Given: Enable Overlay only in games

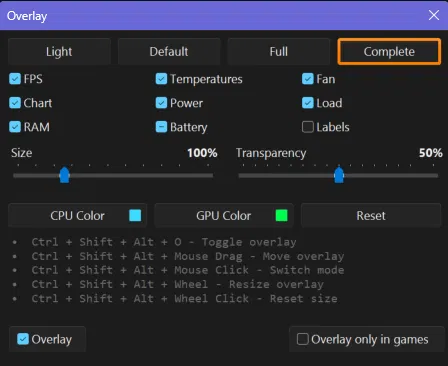Looking at the screenshot, I should coord(303,339).
